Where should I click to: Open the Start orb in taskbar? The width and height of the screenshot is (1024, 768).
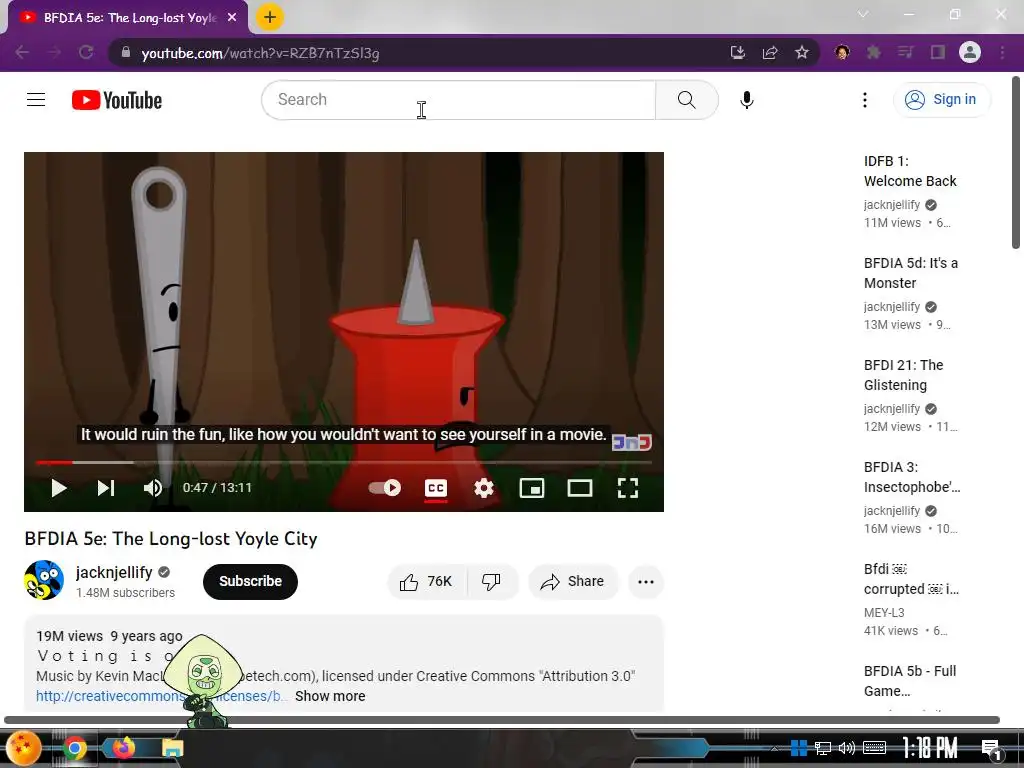point(24,748)
